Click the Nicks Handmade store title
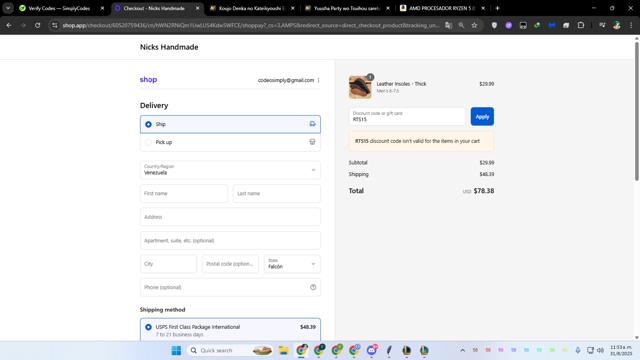This screenshot has height=360, width=640. pos(169,47)
